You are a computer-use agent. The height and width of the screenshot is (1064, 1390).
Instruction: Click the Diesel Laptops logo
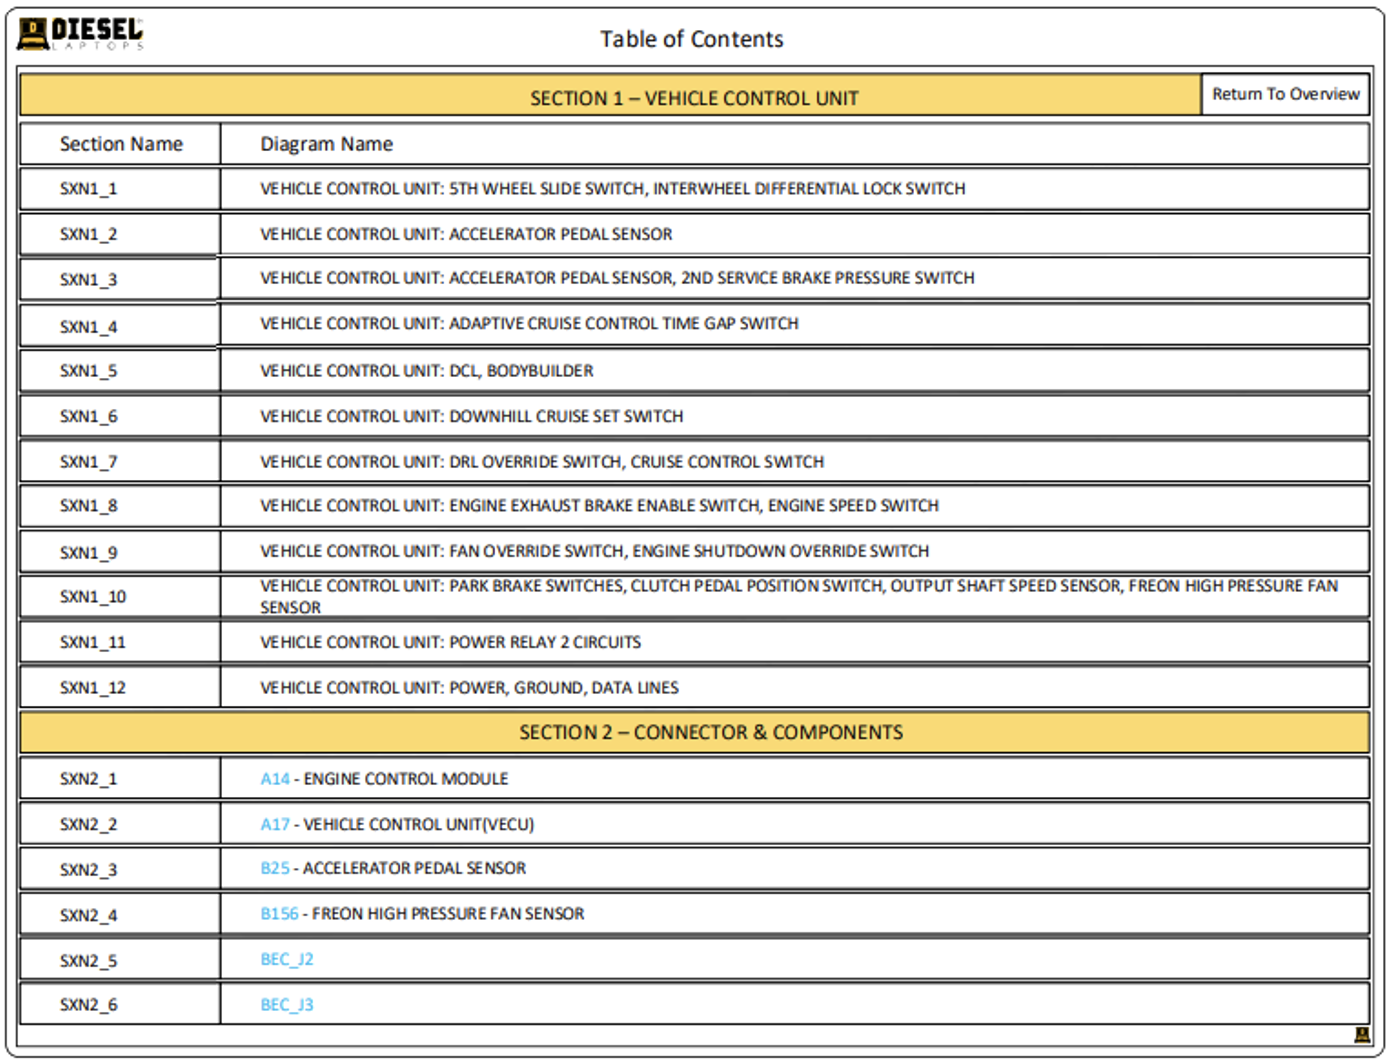click(81, 34)
